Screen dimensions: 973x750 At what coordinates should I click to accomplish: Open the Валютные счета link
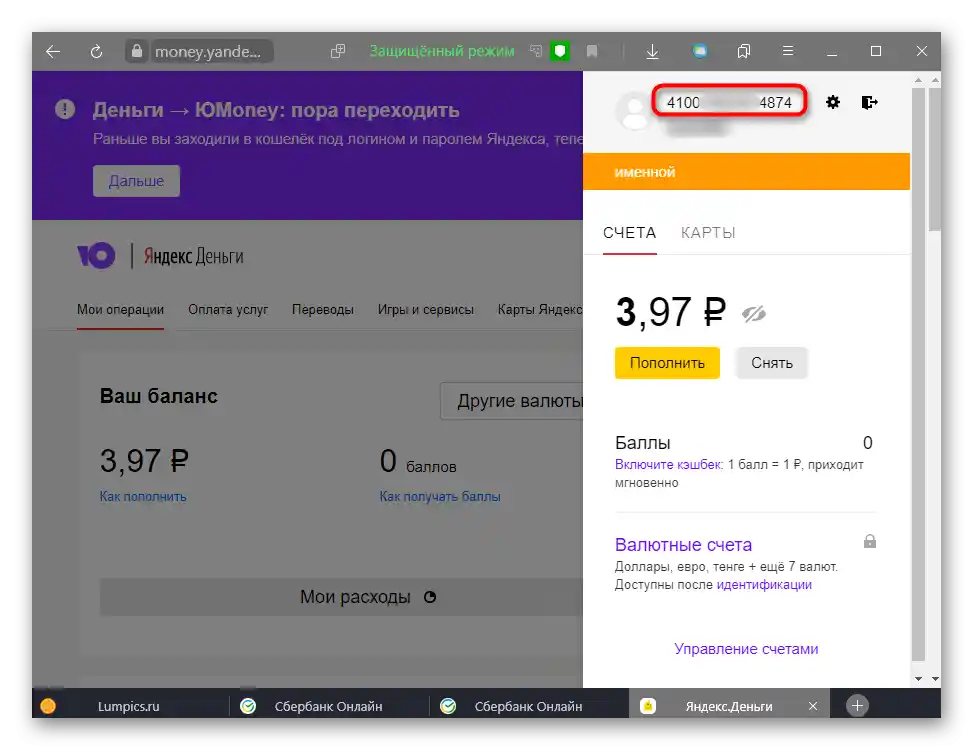point(683,545)
